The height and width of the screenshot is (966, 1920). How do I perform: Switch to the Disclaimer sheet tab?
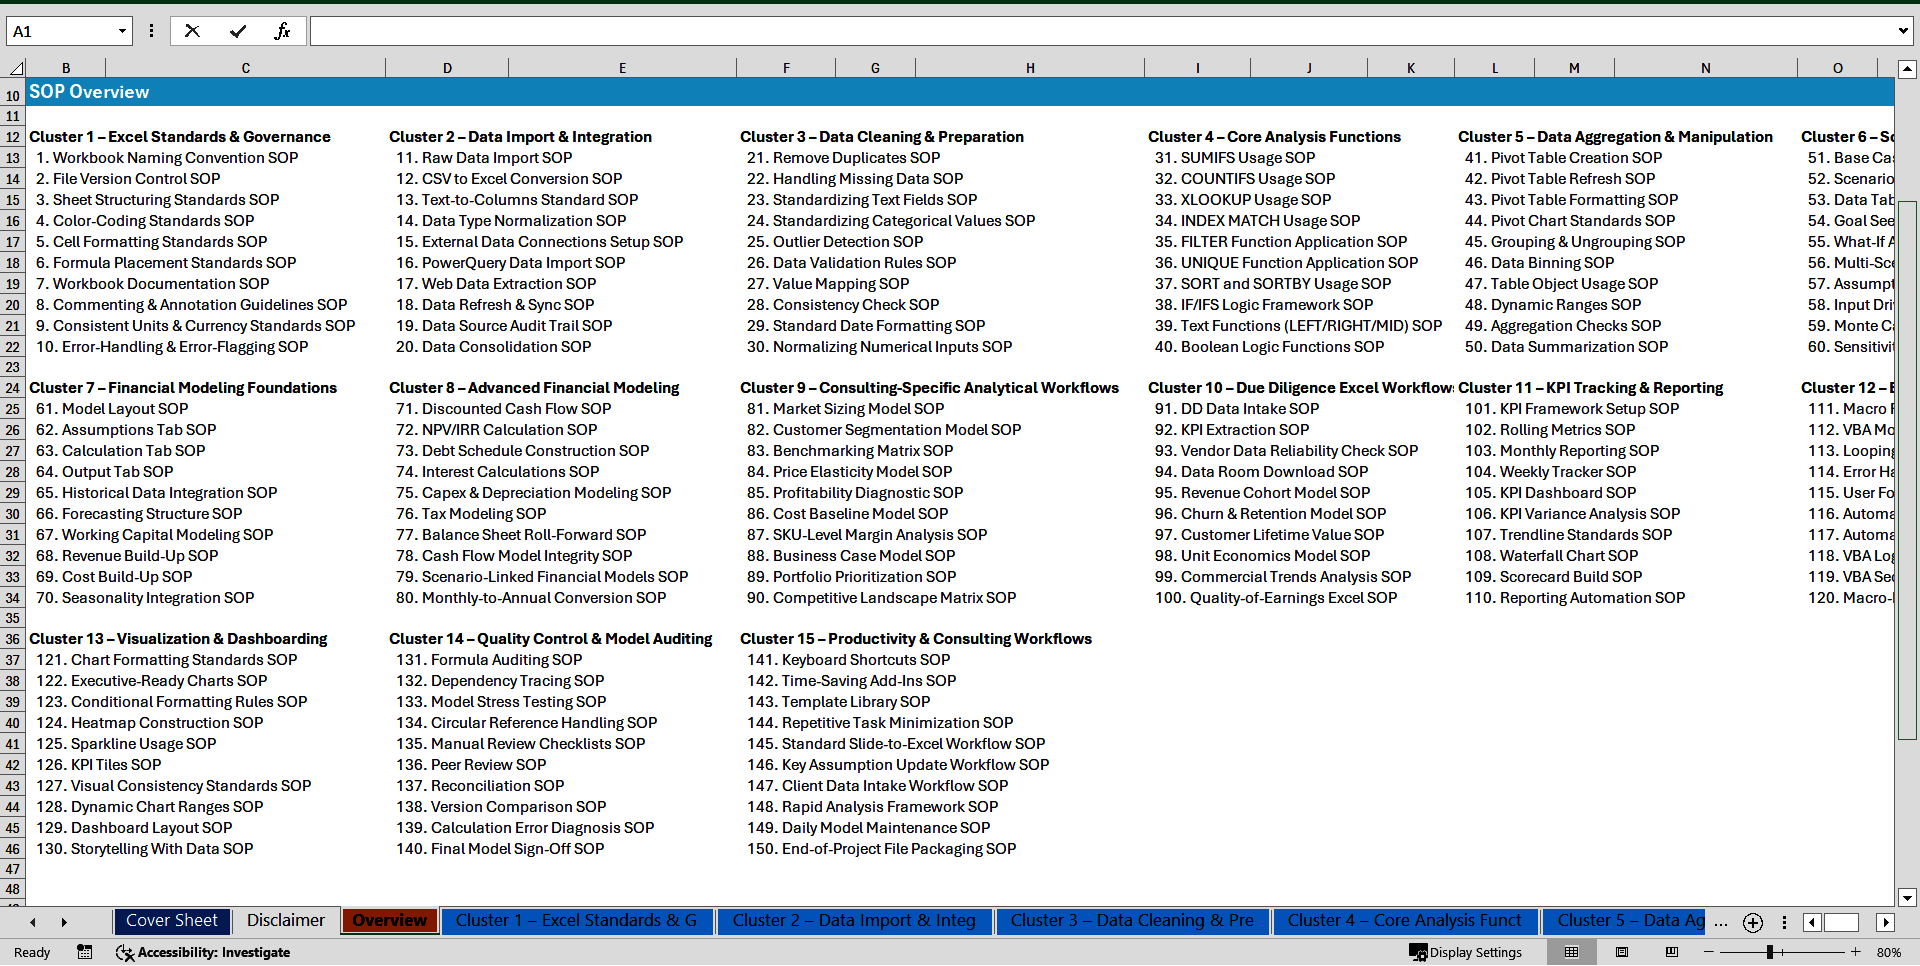click(285, 921)
